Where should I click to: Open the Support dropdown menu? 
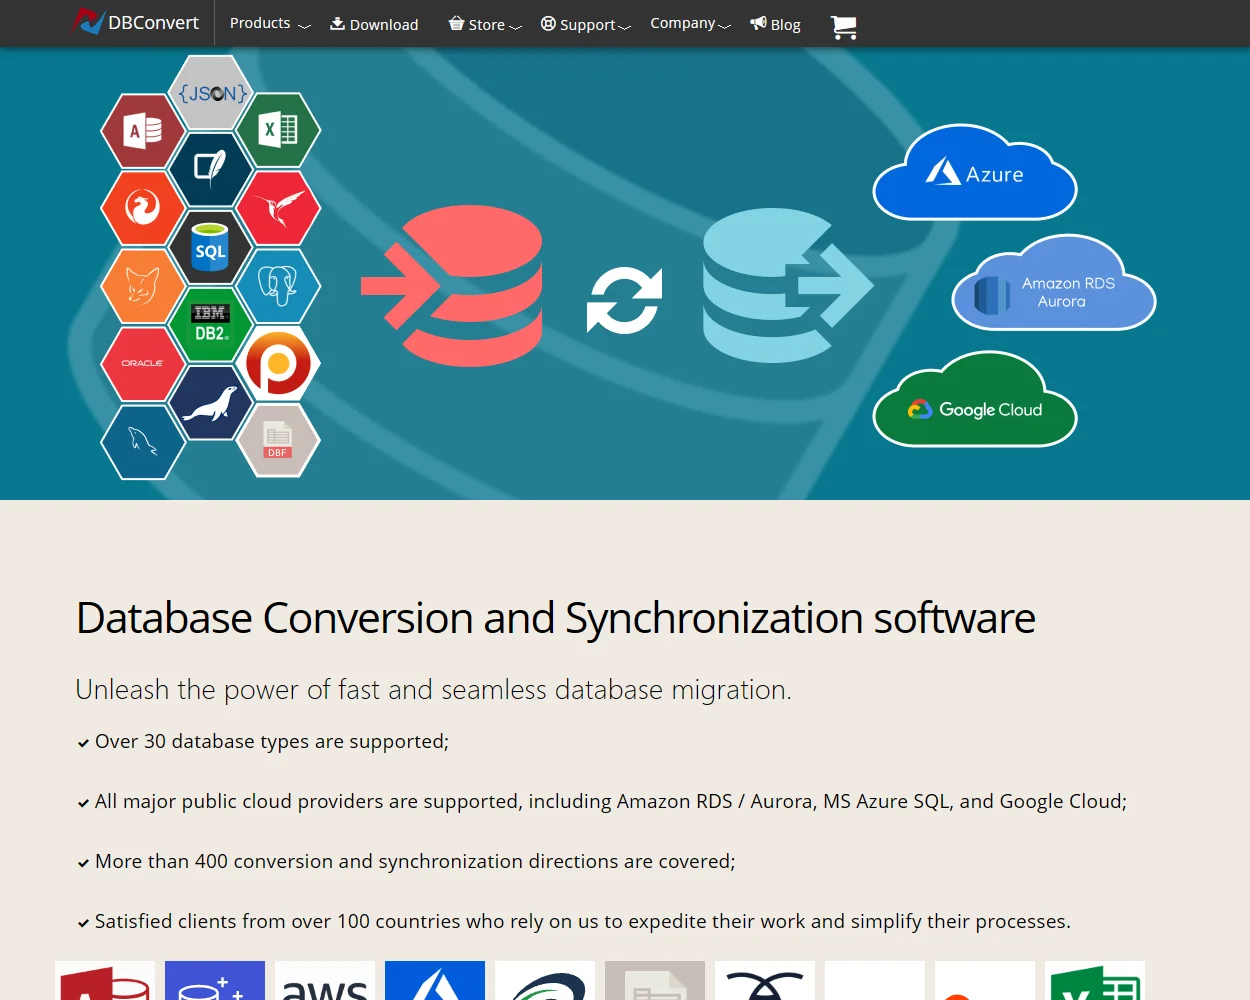click(x=586, y=24)
